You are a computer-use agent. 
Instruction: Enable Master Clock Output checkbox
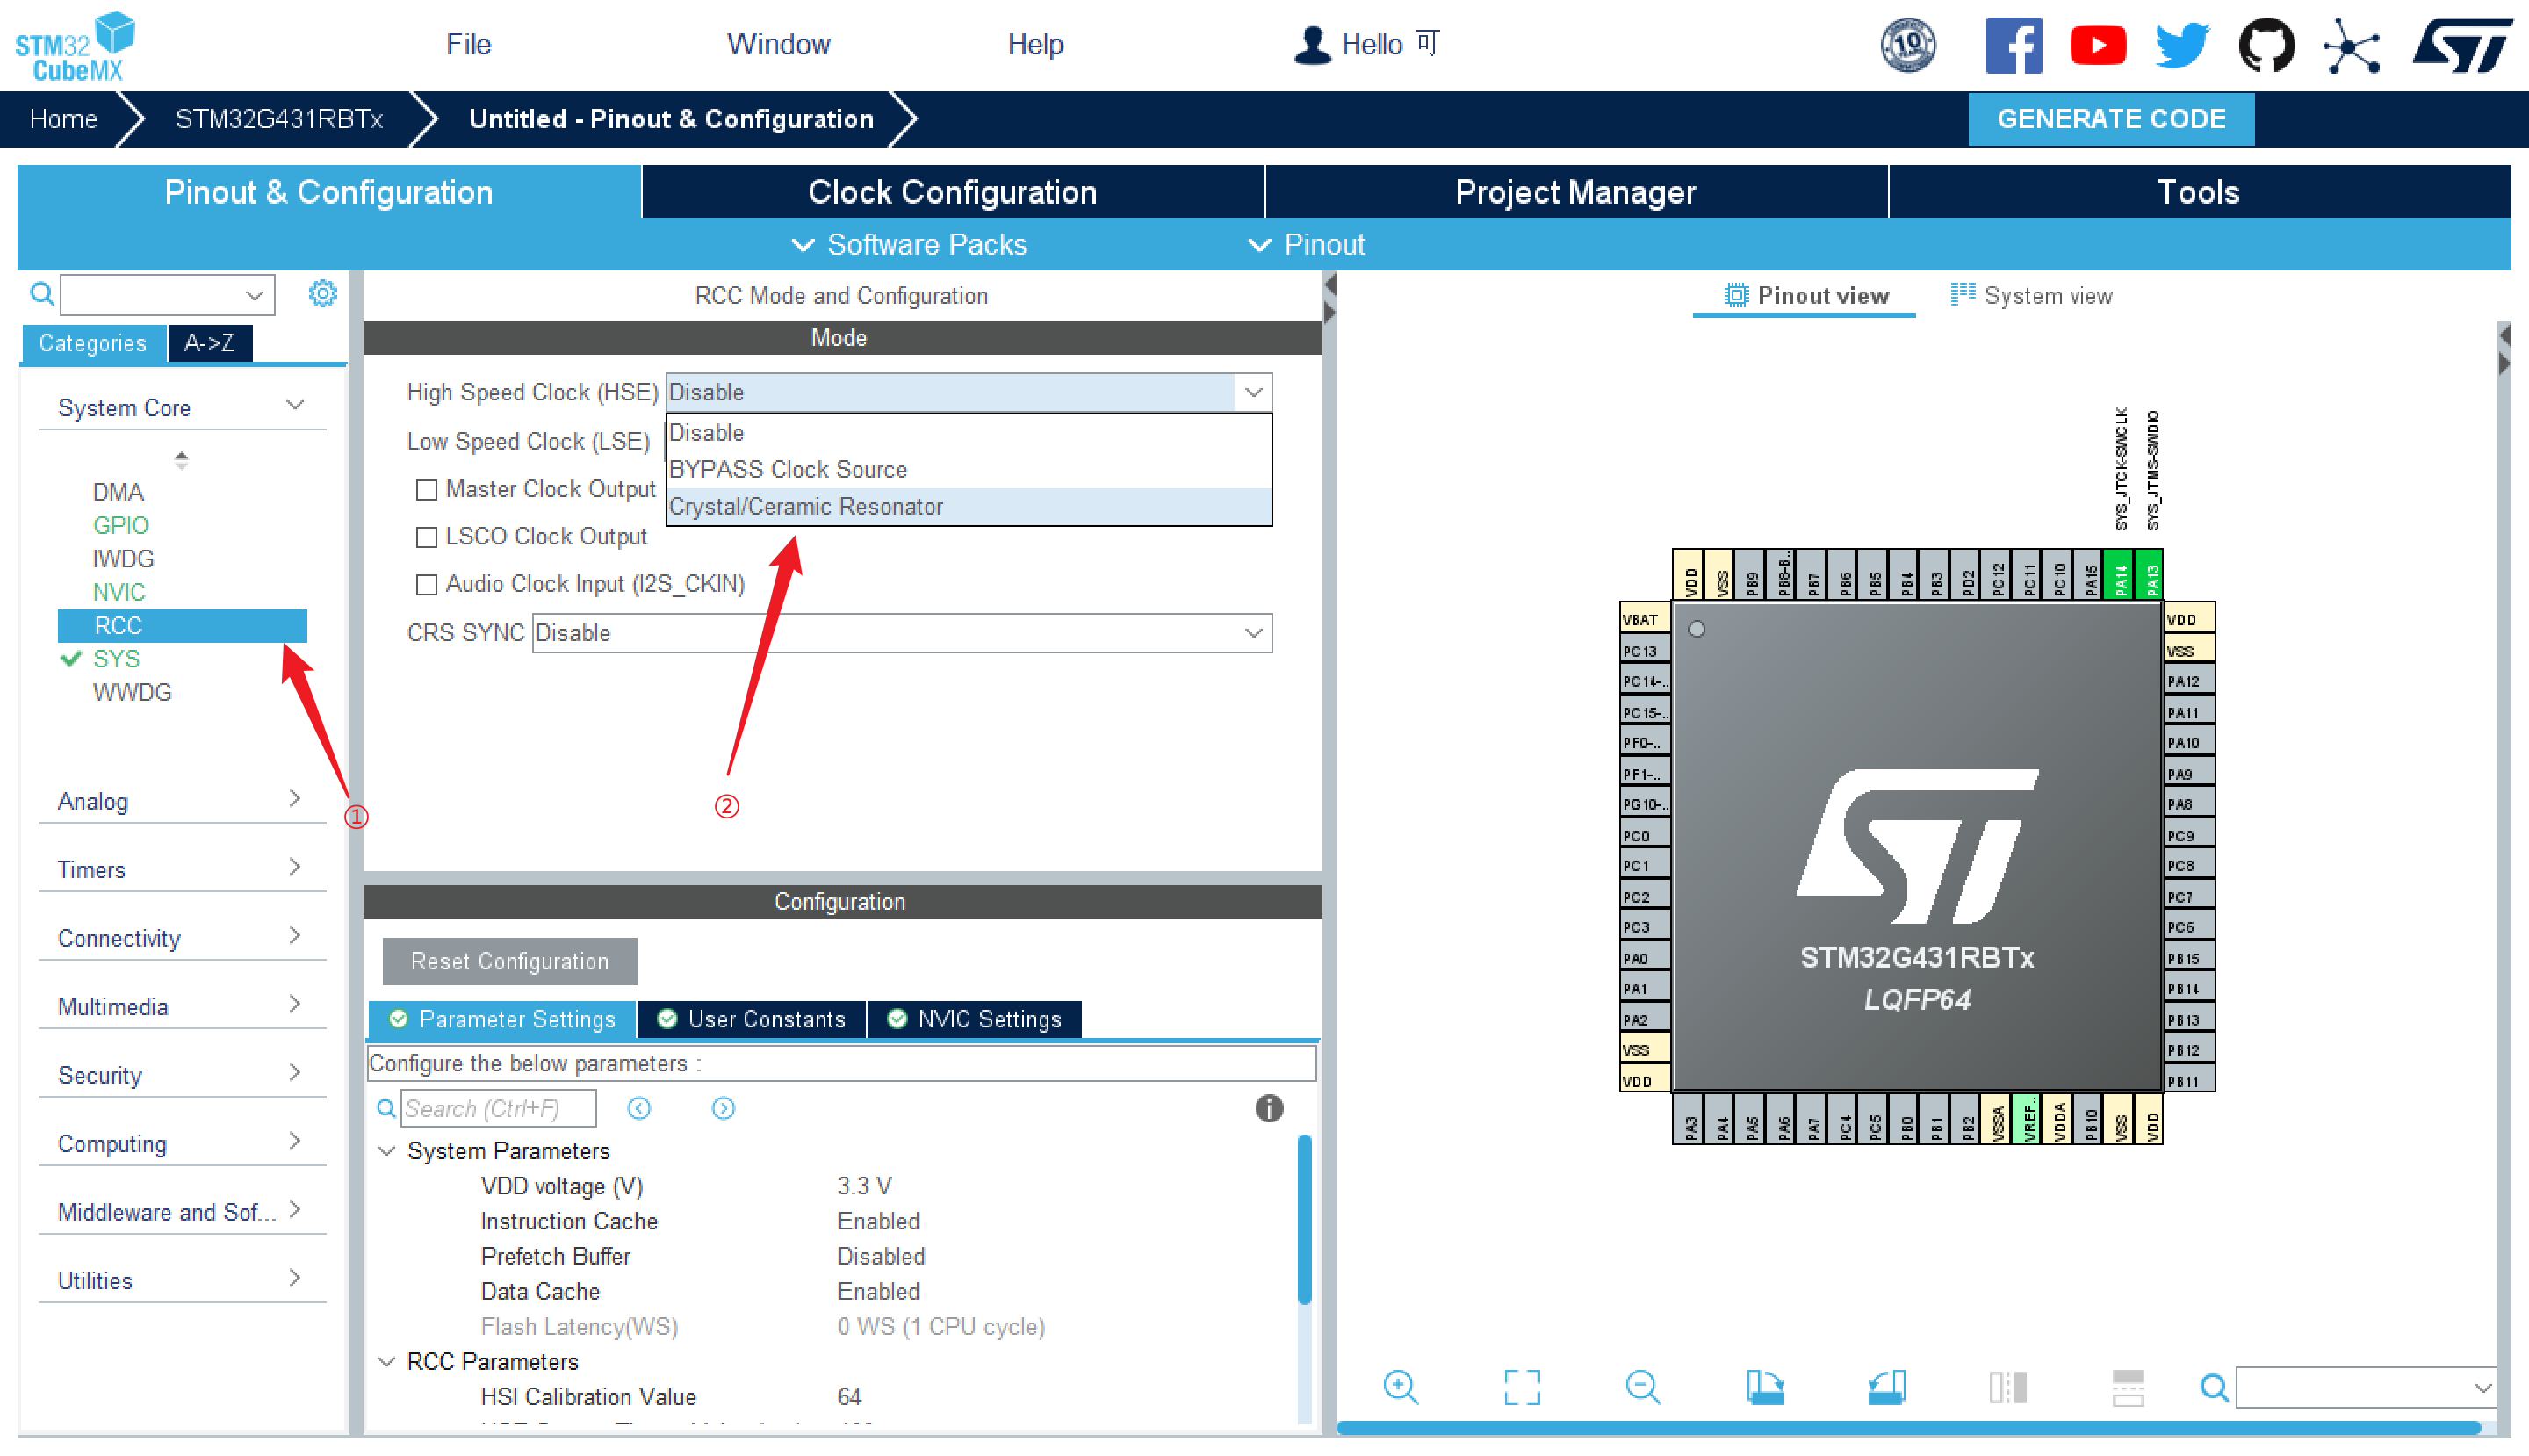pos(427,490)
